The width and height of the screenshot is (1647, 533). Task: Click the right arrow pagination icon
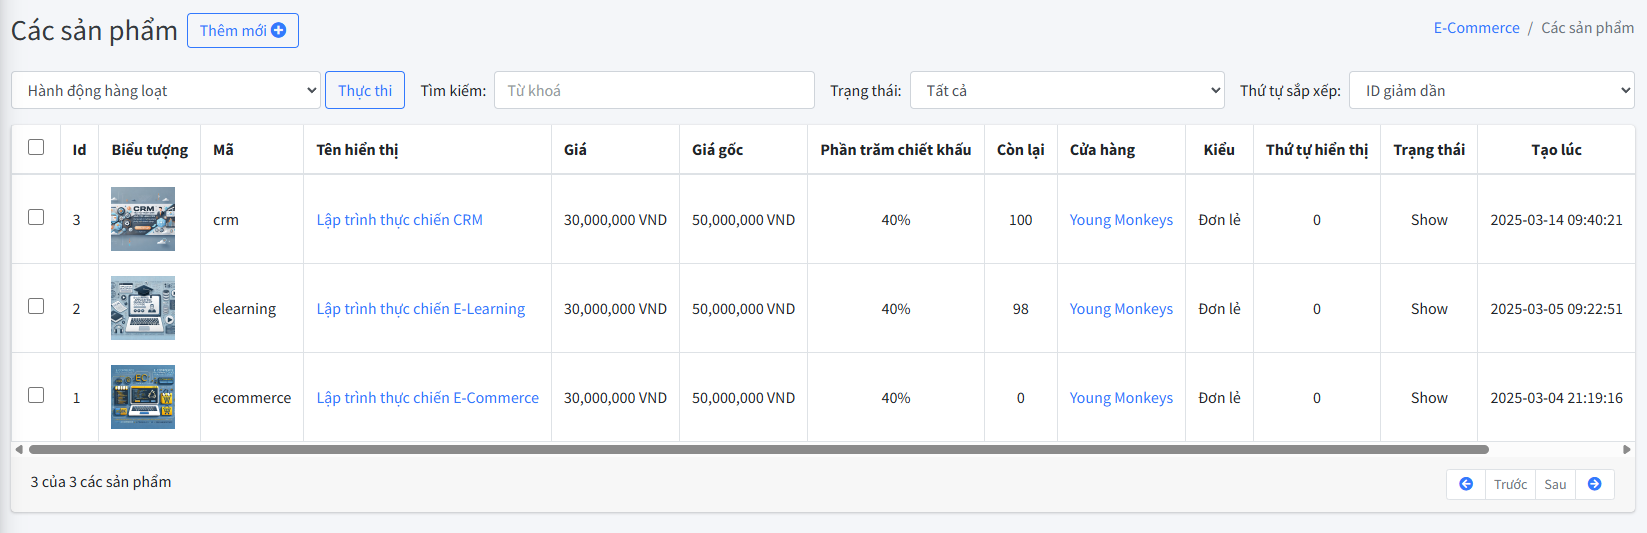click(x=1594, y=484)
